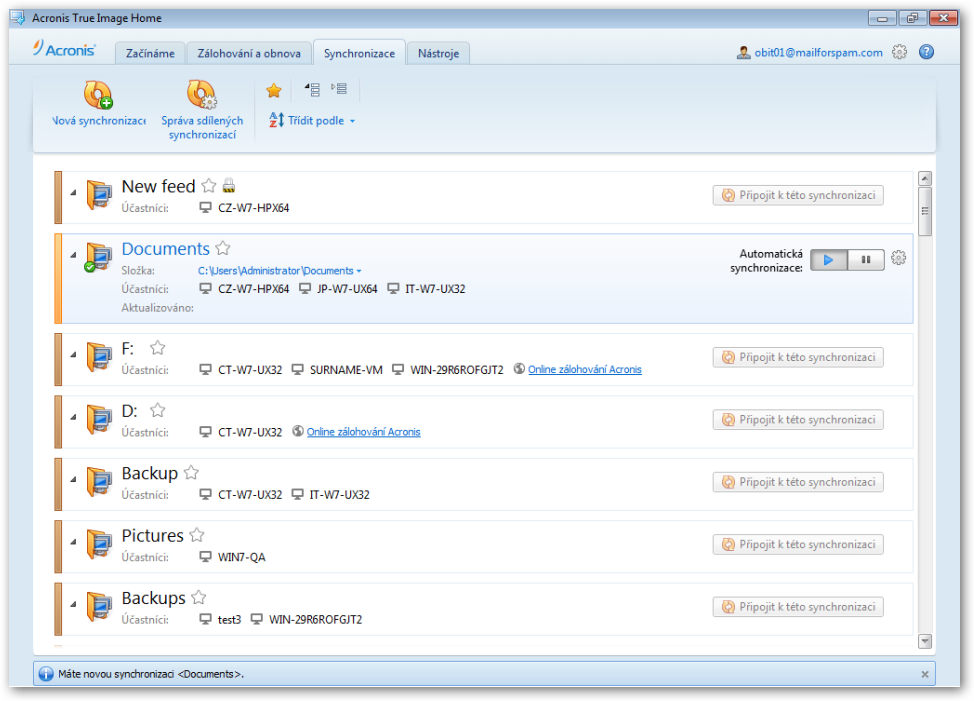The height and width of the screenshot is (701, 974).
Task: Open the help question mark icon
Action: coord(926,52)
